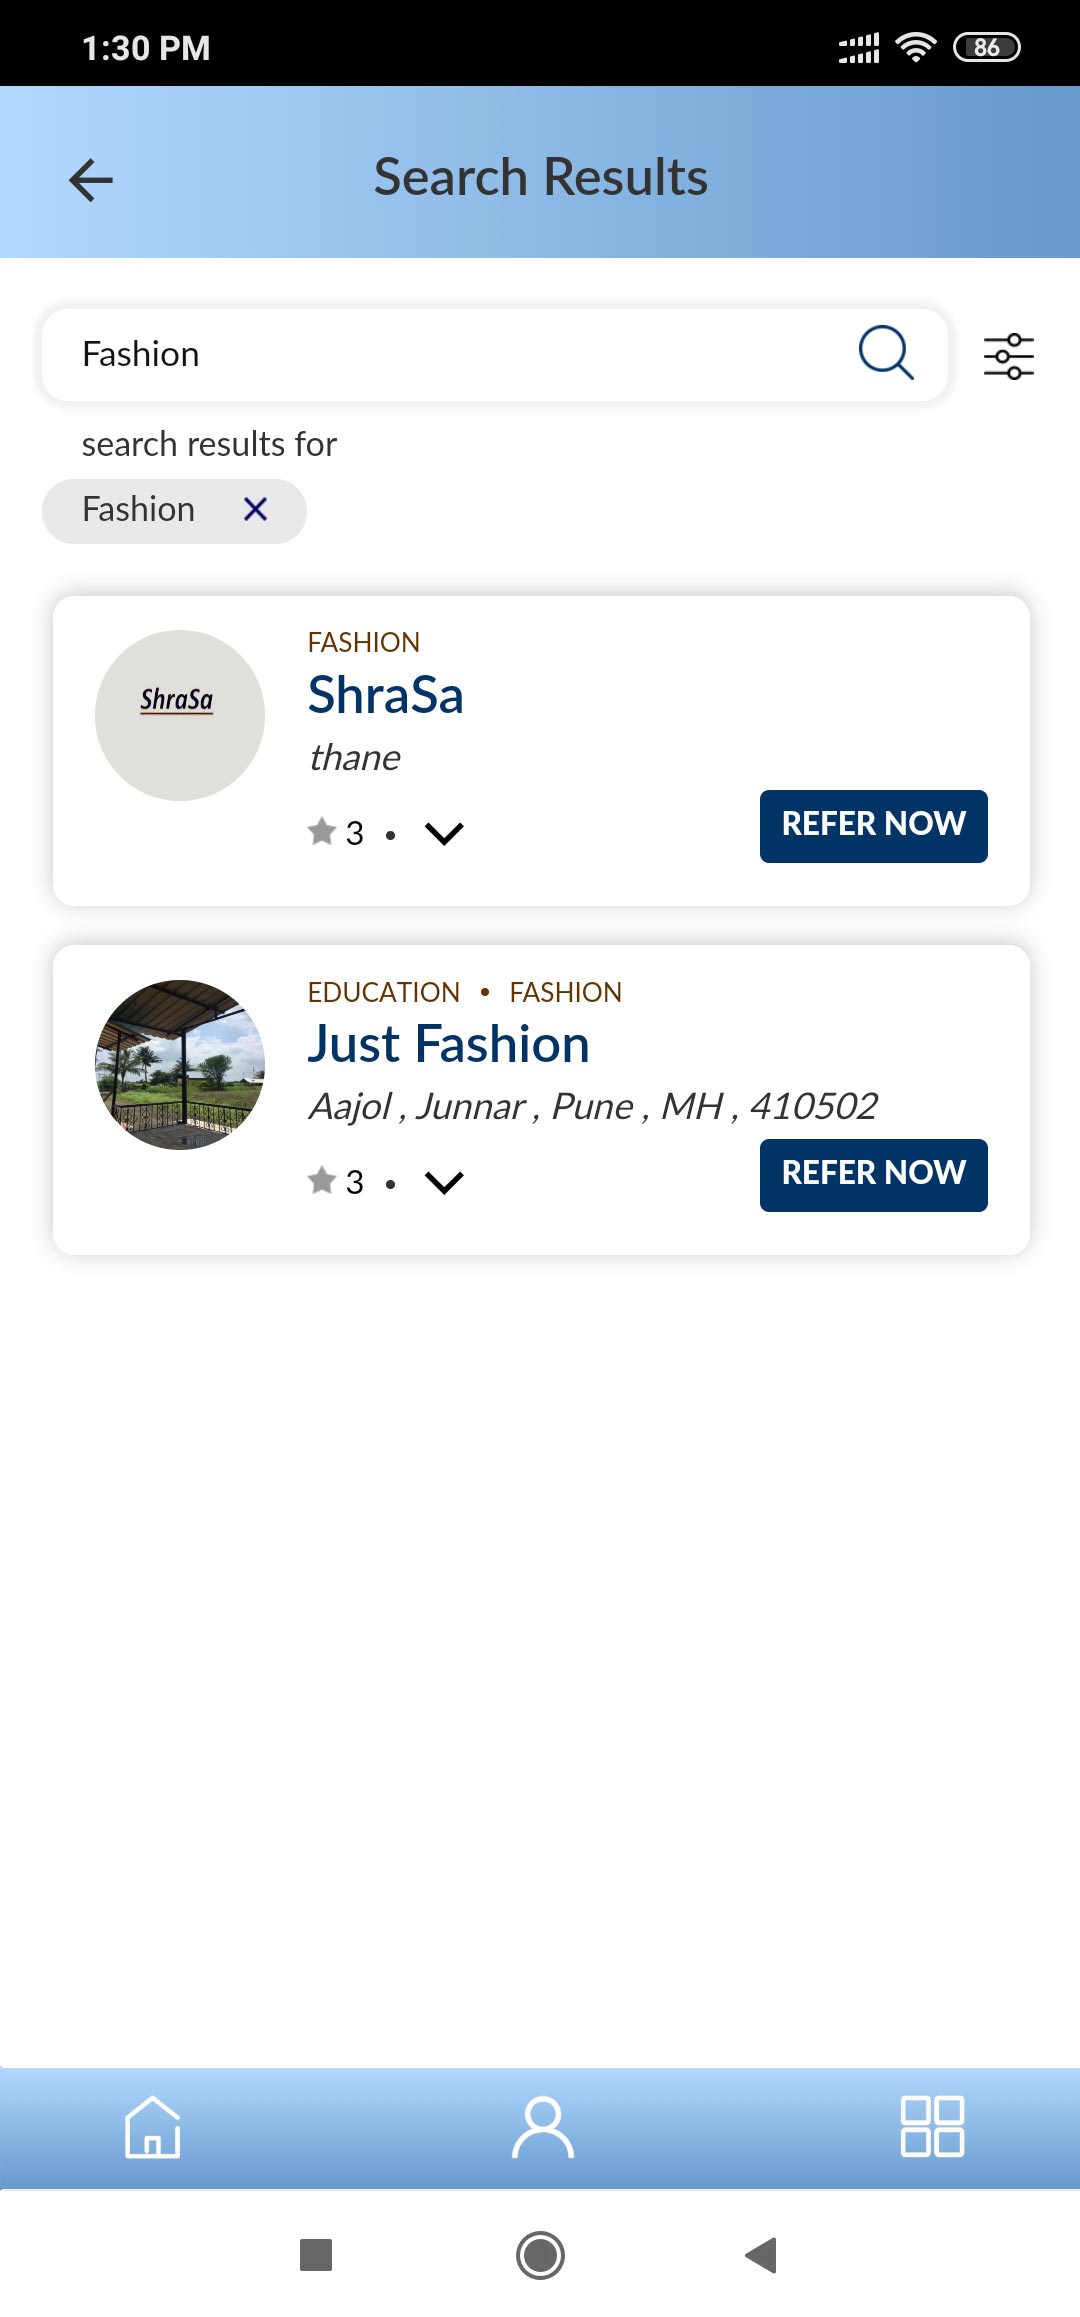The image size is (1080, 2317).
Task: Open the Just Fashion photo thumbnail
Action: click(180, 1065)
